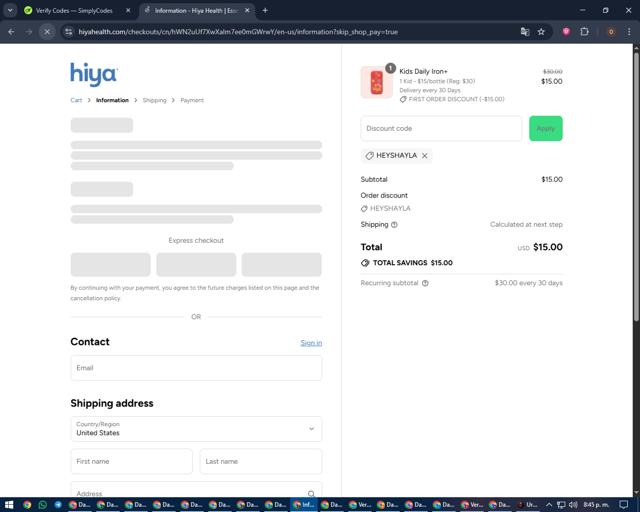The height and width of the screenshot is (512, 640).
Task: Close the Verify Codes tab
Action: pos(128,11)
